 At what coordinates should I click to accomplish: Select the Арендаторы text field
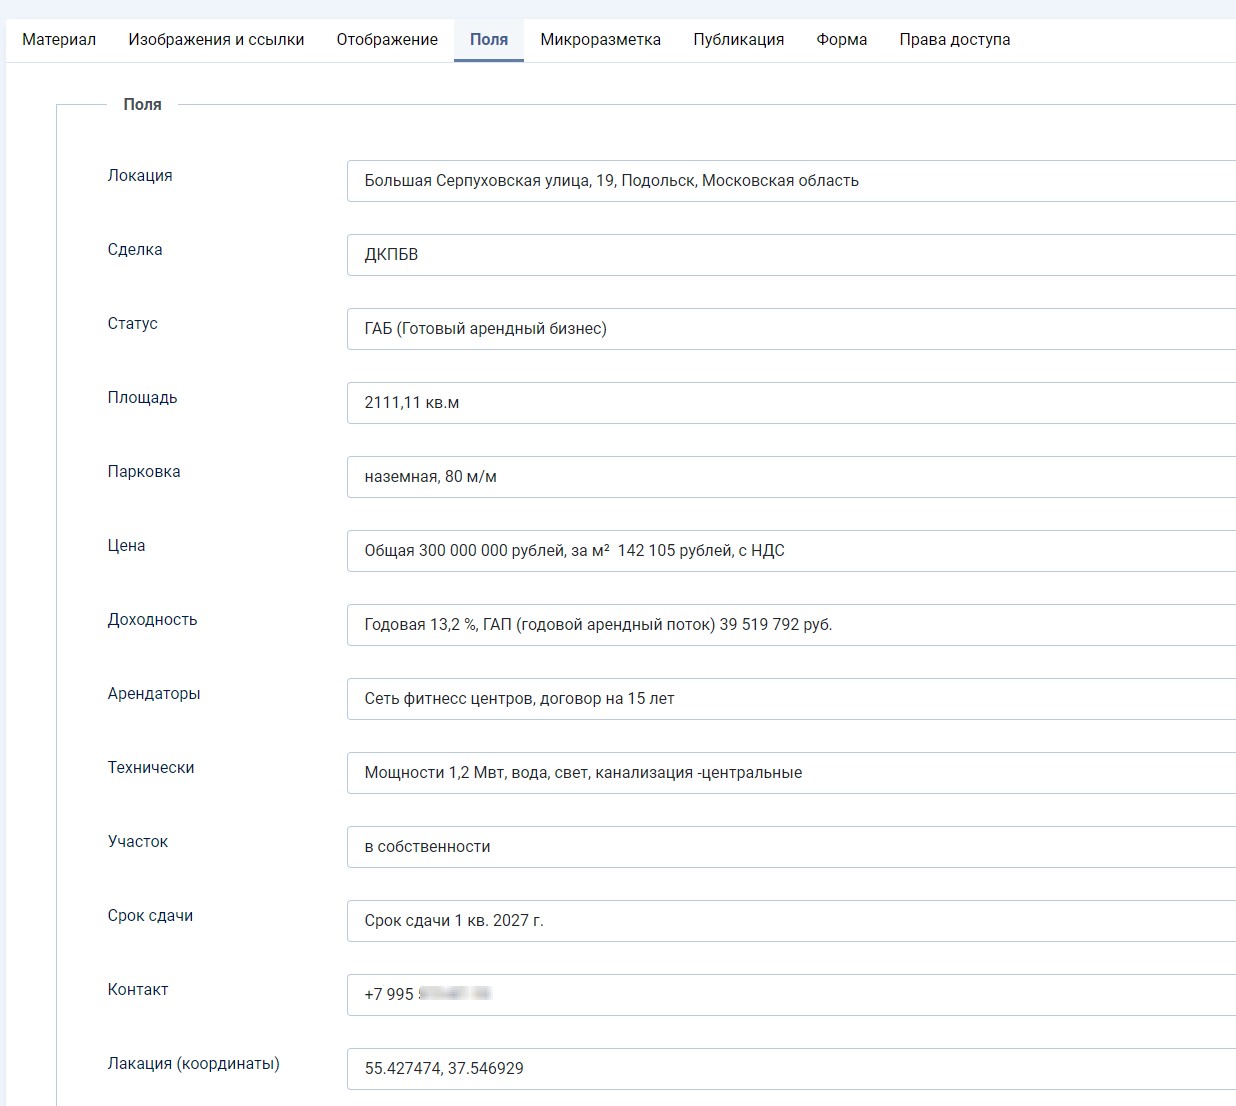click(x=790, y=699)
